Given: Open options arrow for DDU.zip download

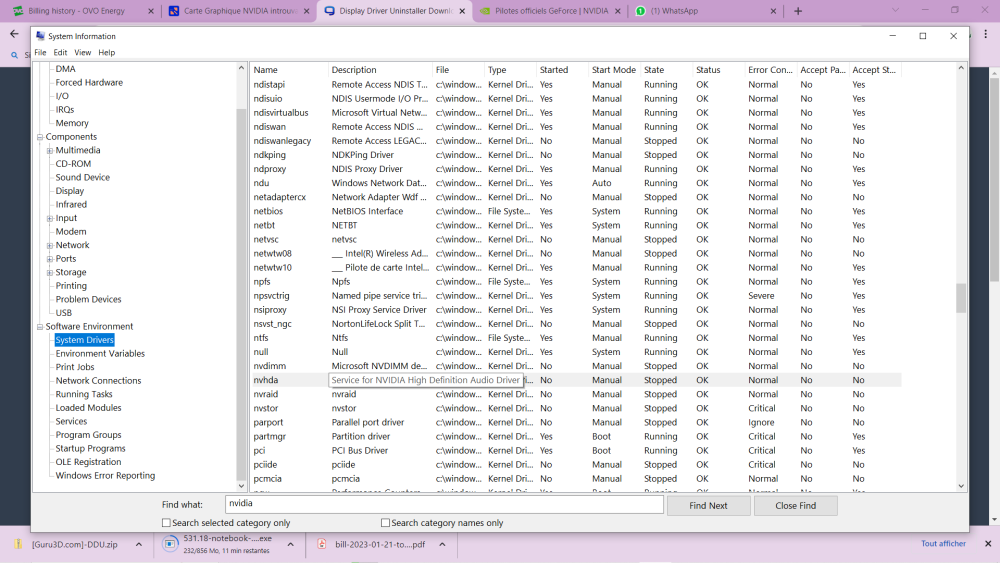Looking at the screenshot, I should [140, 545].
